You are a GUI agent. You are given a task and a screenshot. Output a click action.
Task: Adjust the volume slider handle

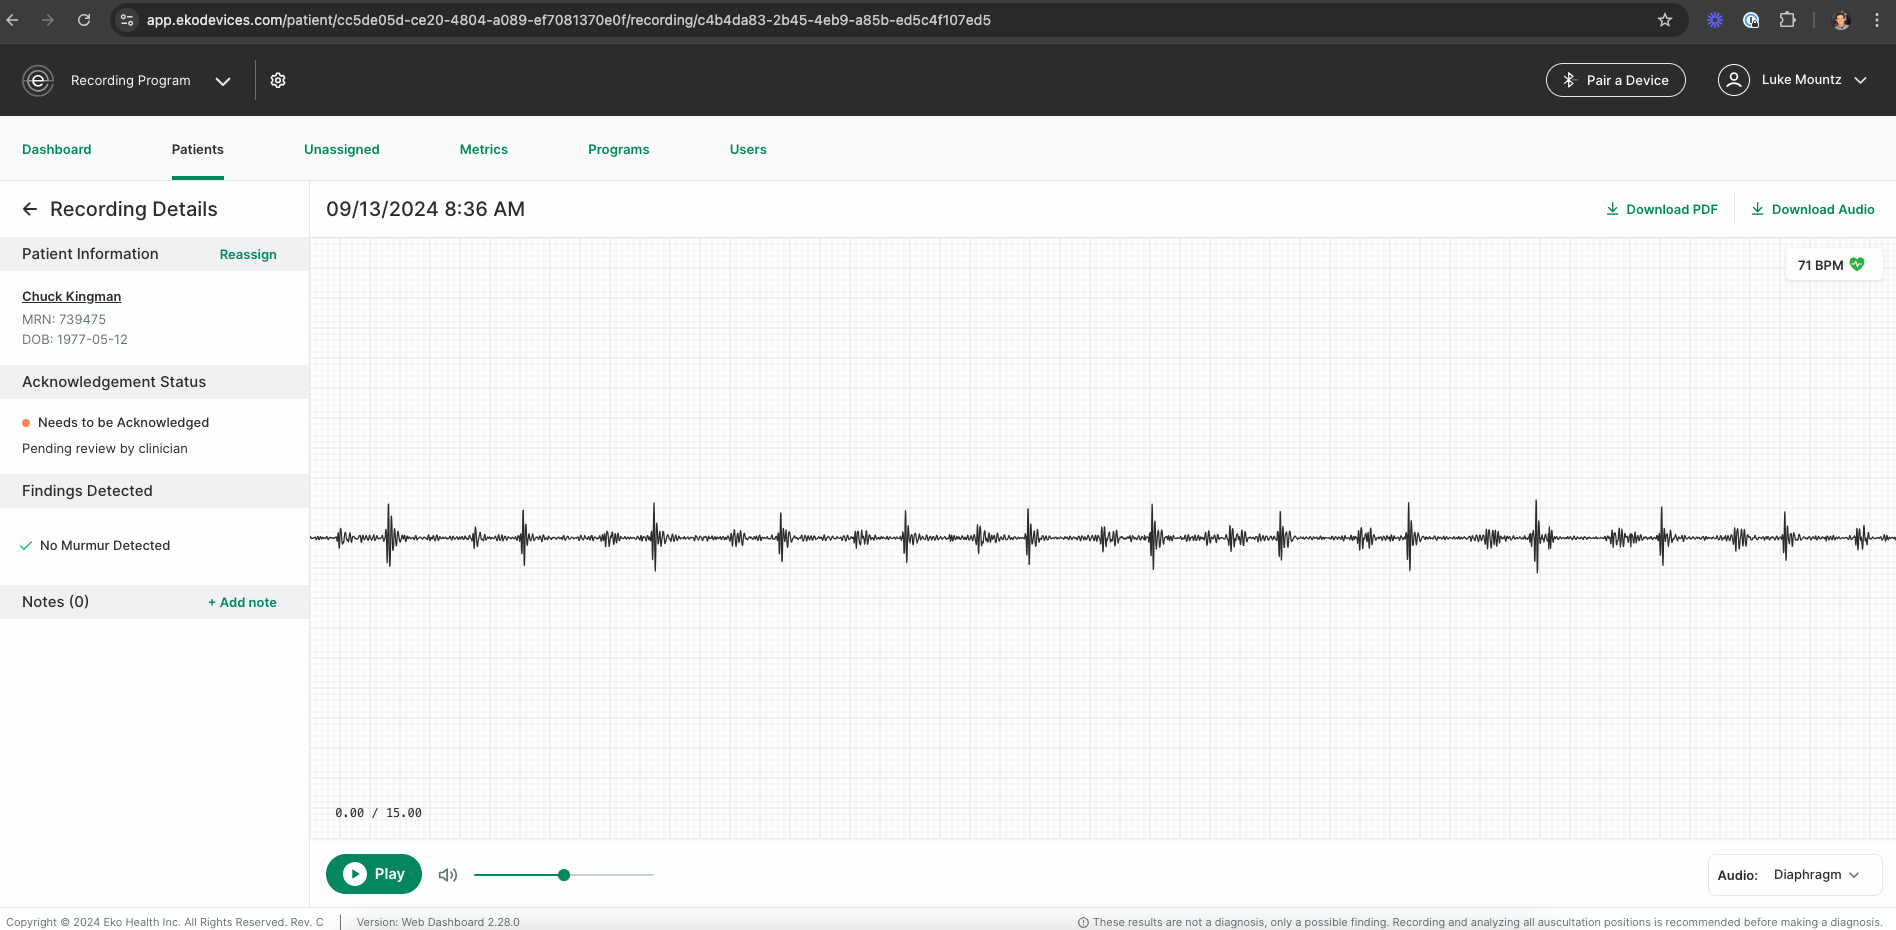pyautogui.click(x=564, y=875)
